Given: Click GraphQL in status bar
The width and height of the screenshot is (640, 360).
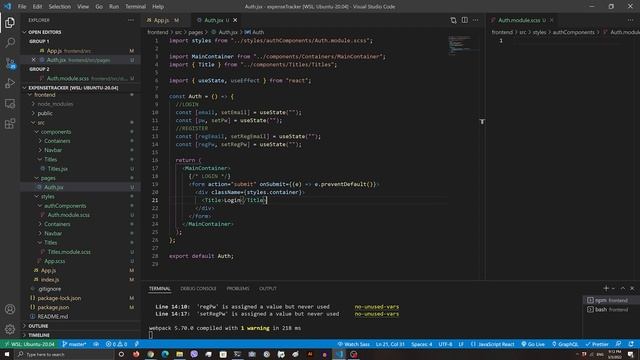Looking at the screenshot, I should point(565,344).
